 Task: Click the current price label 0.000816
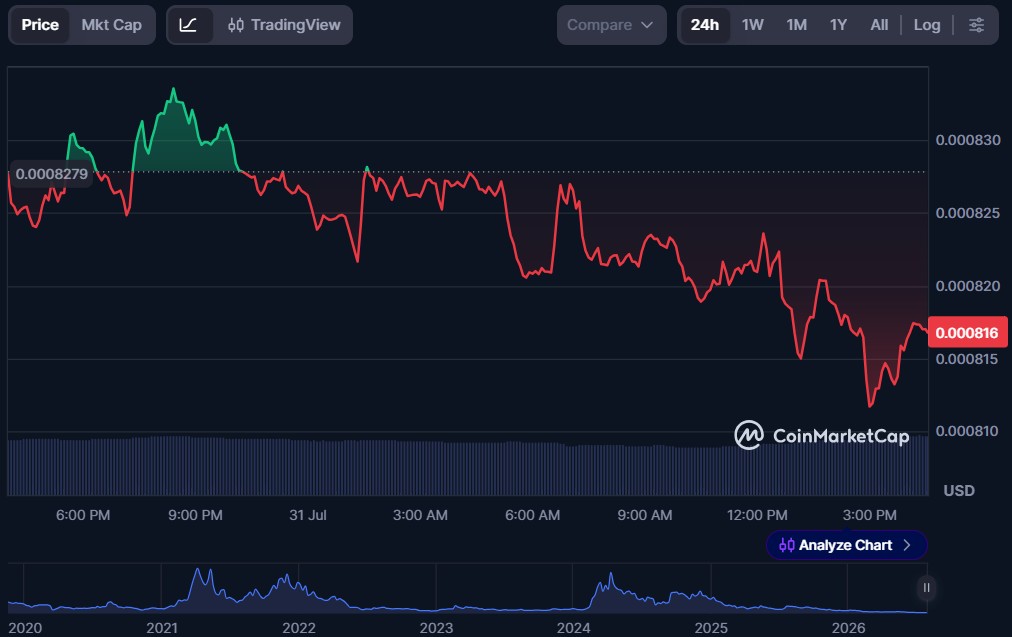(x=967, y=332)
